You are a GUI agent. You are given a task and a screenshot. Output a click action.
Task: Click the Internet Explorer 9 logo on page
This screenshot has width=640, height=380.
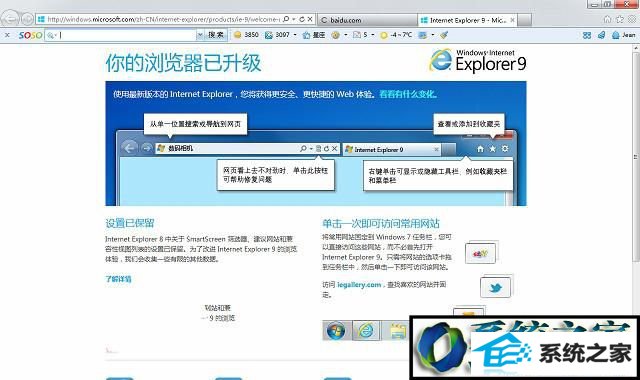pyautogui.click(x=478, y=60)
